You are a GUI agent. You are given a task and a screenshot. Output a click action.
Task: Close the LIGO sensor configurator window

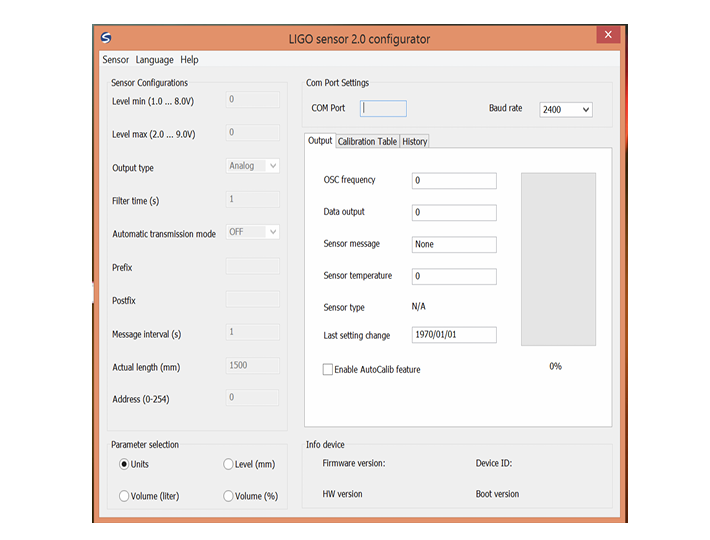[x=608, y=35]
